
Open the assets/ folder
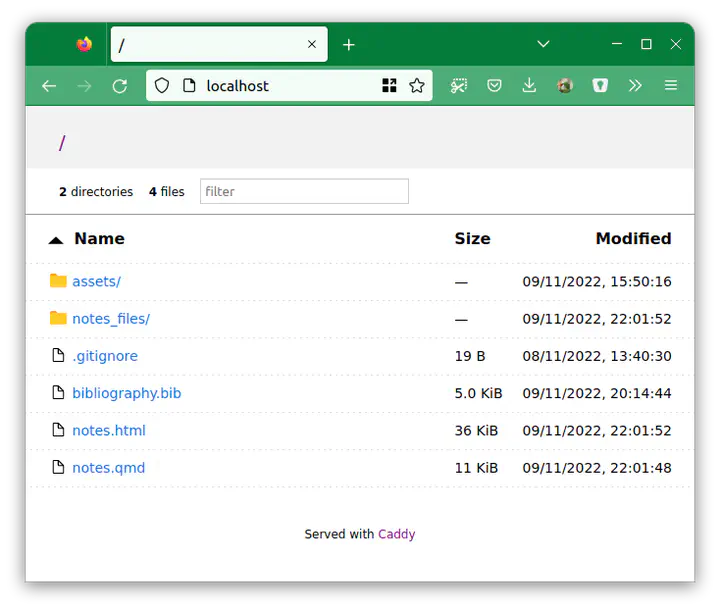pos(96,282)
